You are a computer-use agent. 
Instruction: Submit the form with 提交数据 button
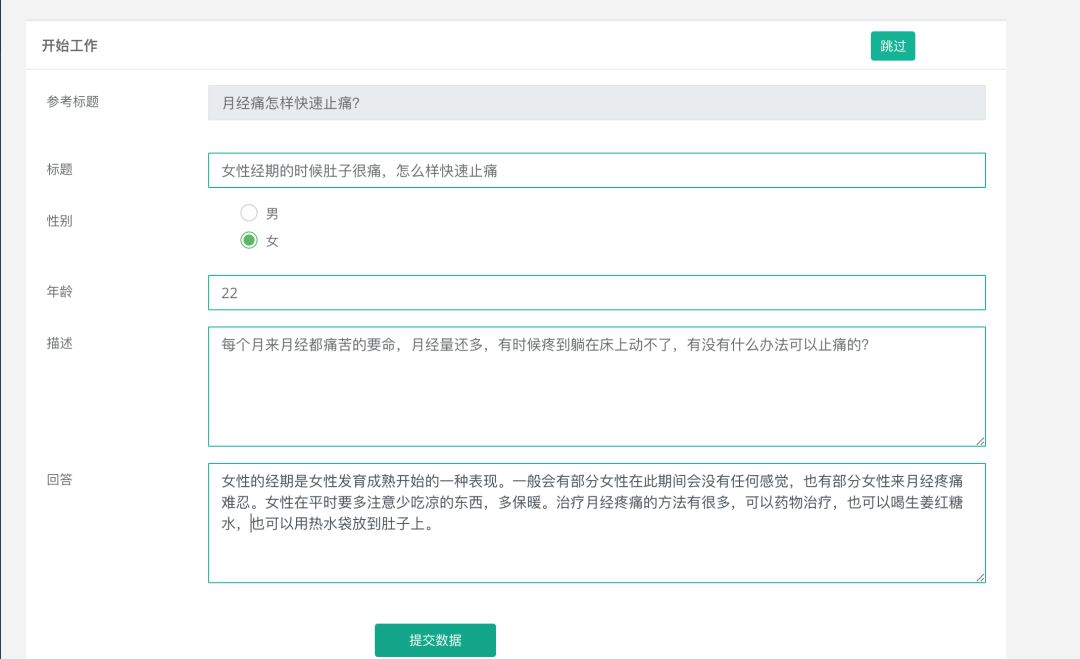pos(435,640)
